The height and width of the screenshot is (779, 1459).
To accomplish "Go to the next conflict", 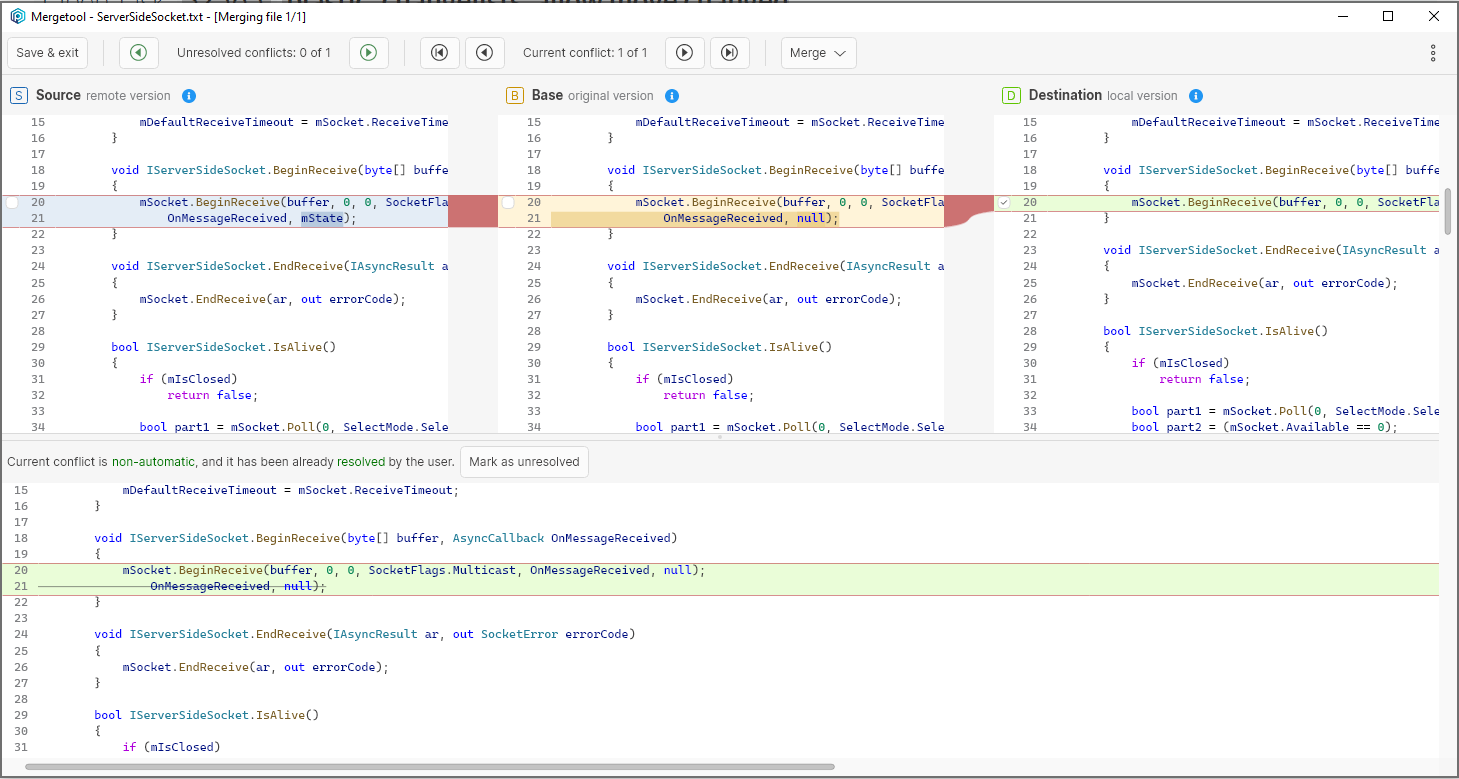I will 685,52.
